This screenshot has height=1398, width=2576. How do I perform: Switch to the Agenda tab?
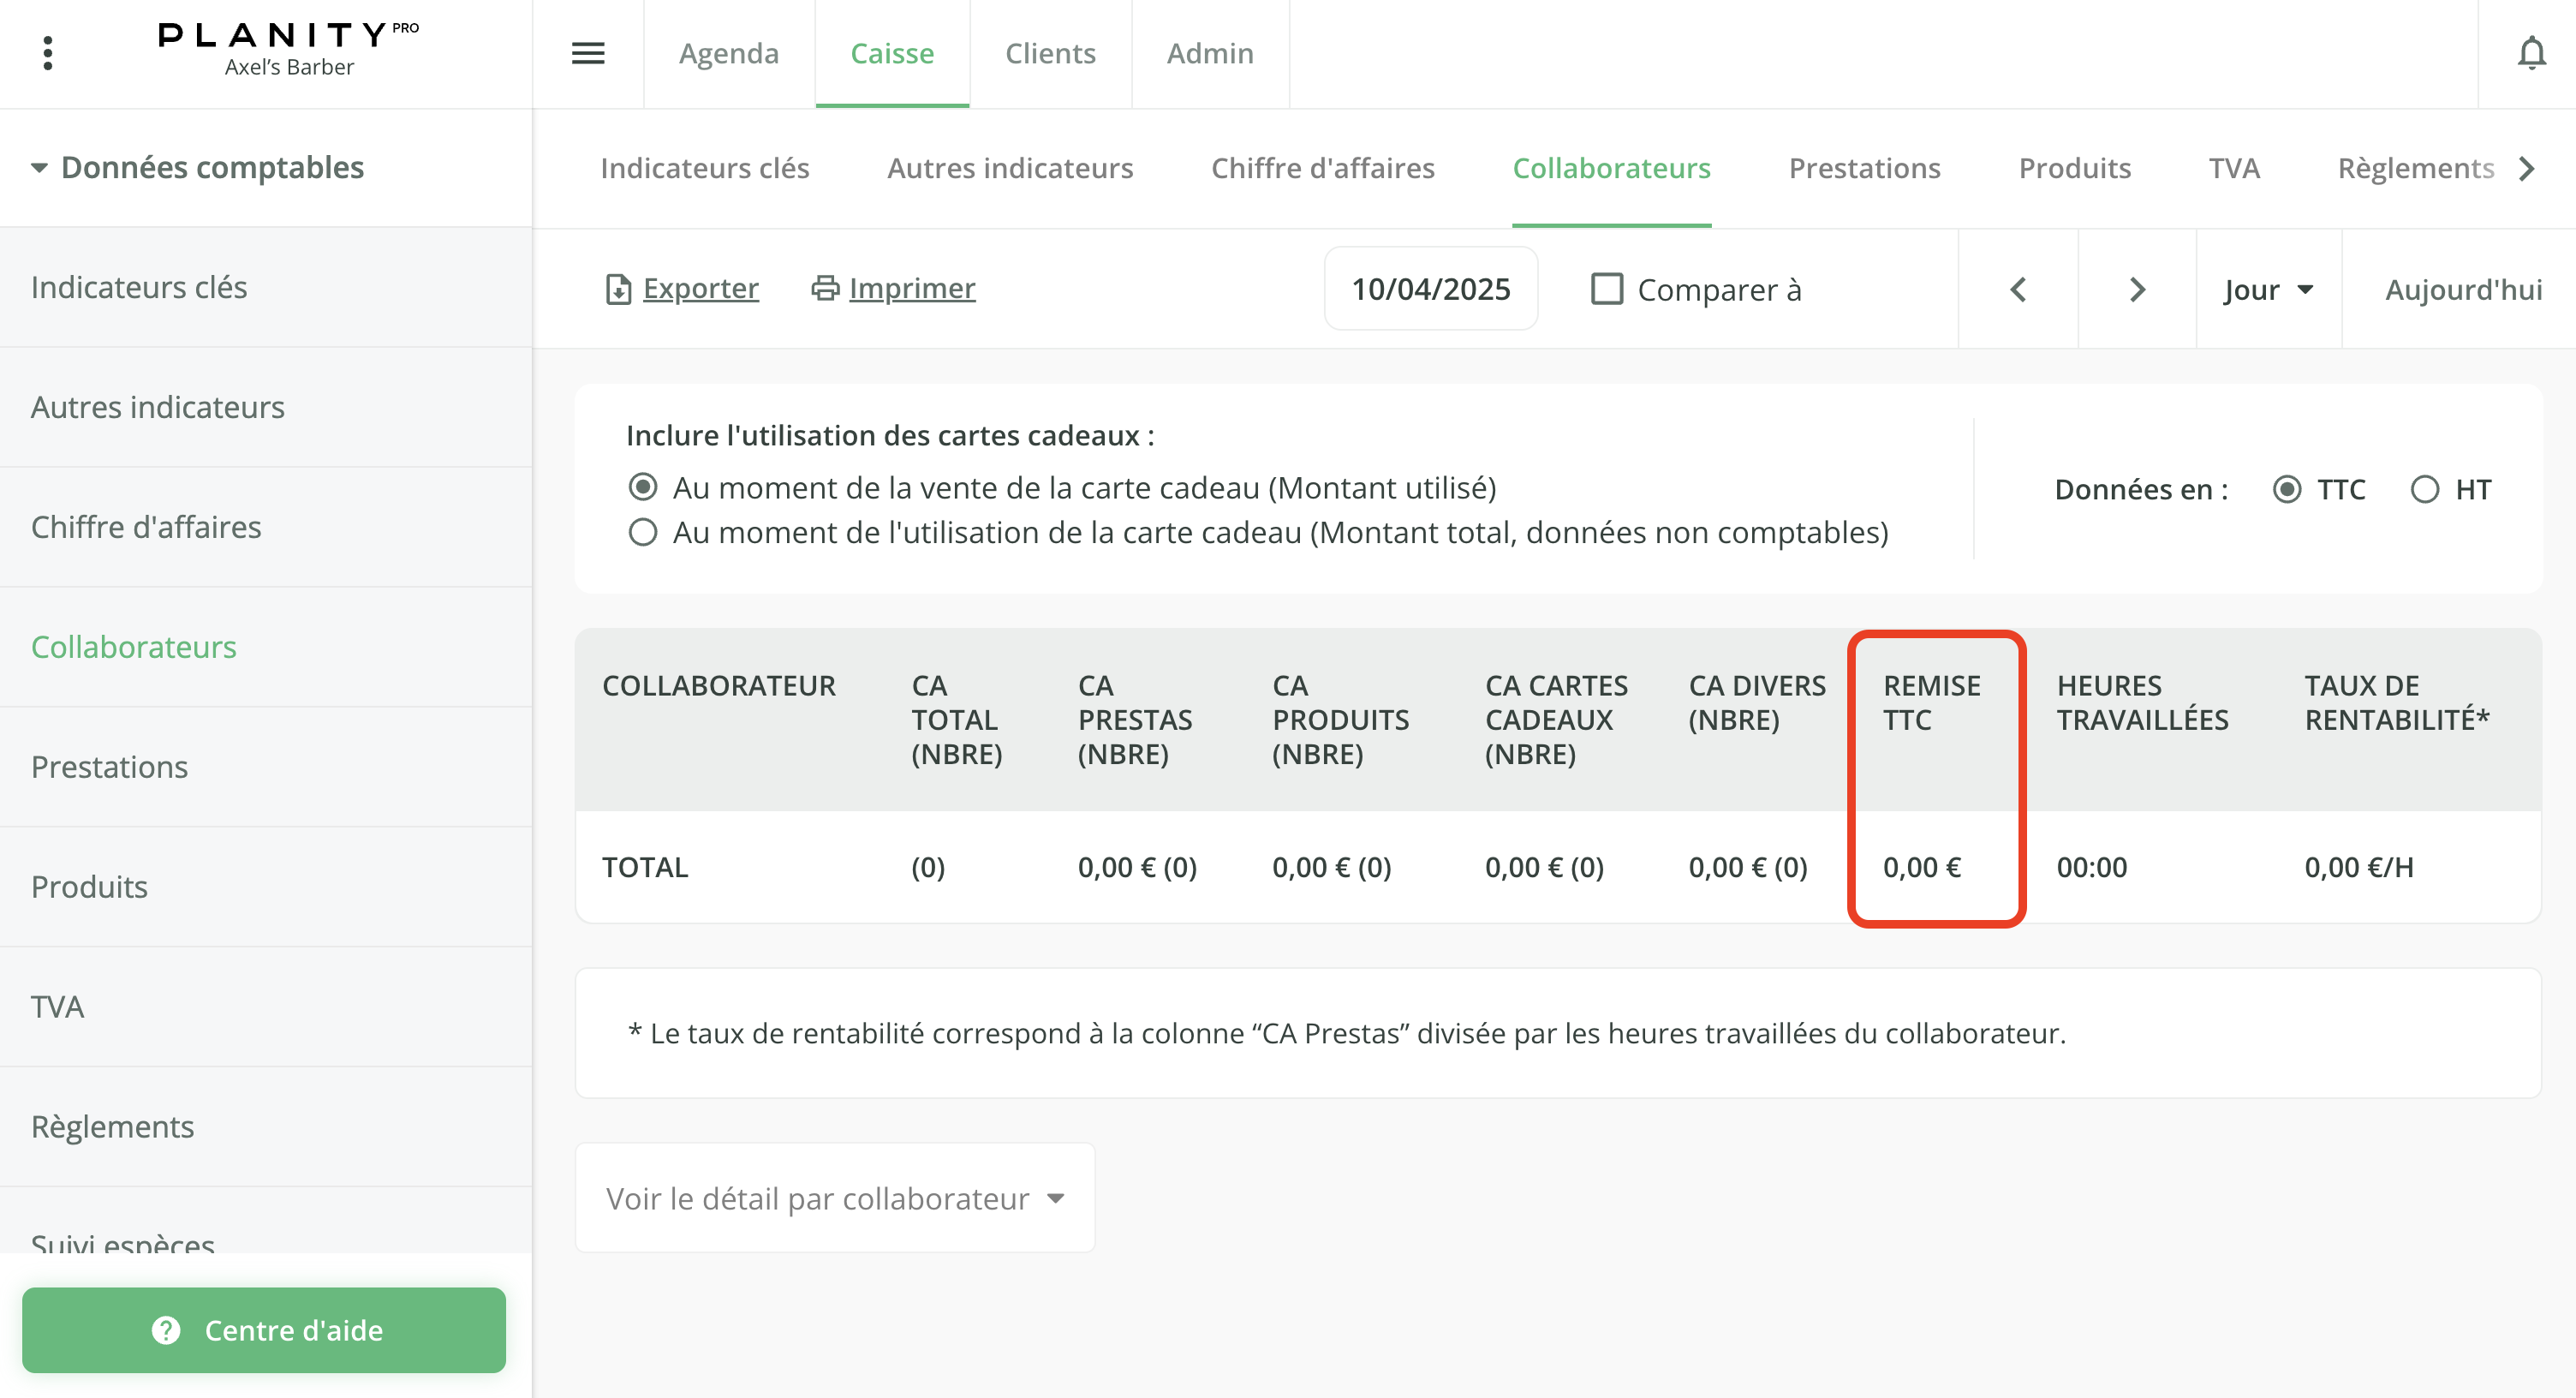click(728, 53)
